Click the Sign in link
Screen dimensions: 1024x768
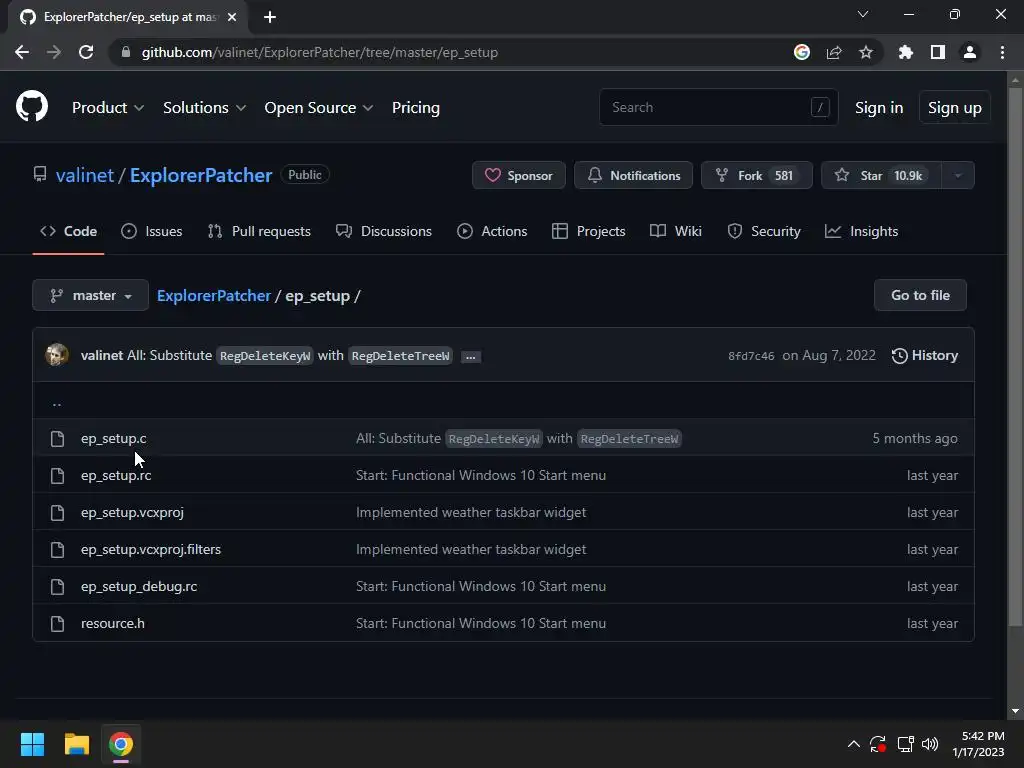[x=879, y=108]
